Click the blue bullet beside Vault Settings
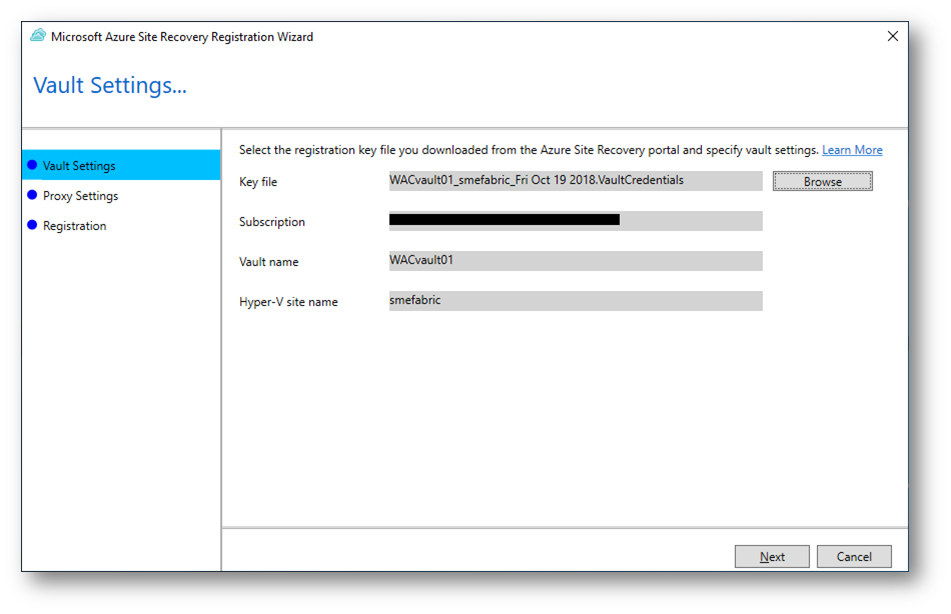 32,165
